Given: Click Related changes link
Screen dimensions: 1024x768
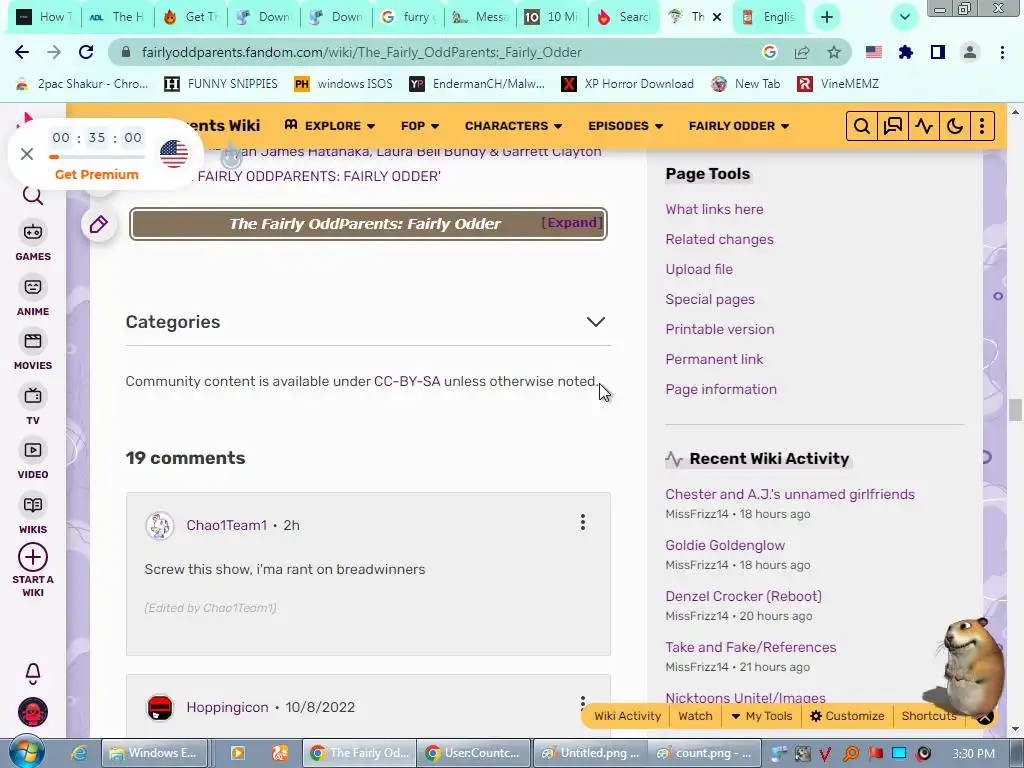Looking at the screenshot, I should click(x=720, y=239).
